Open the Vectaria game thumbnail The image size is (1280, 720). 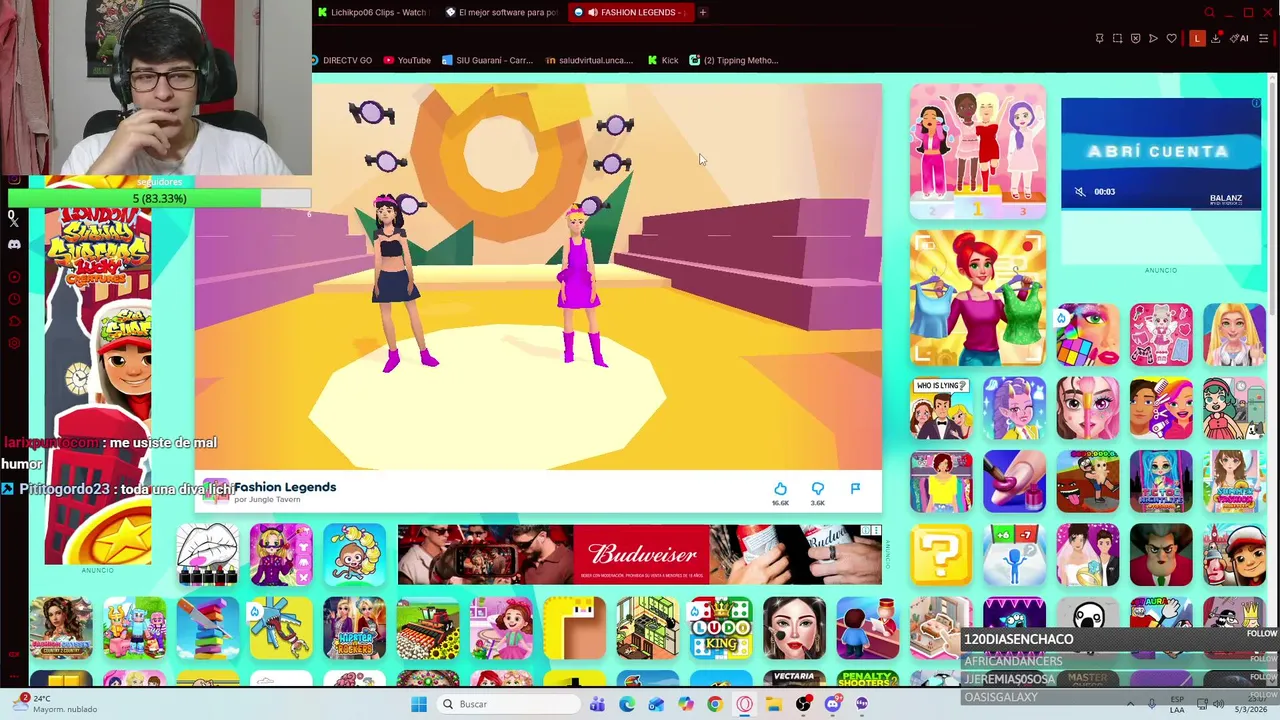coord(794,679)
